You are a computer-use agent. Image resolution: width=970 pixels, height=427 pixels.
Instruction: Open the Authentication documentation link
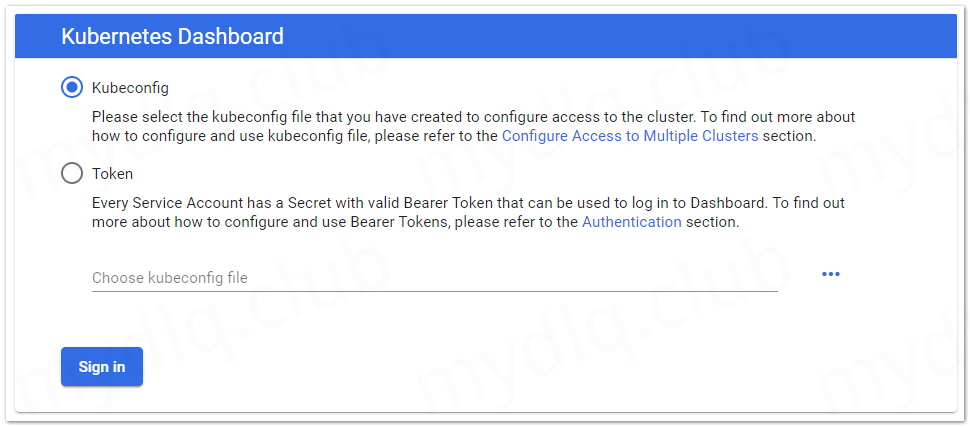tap(631, 222)
